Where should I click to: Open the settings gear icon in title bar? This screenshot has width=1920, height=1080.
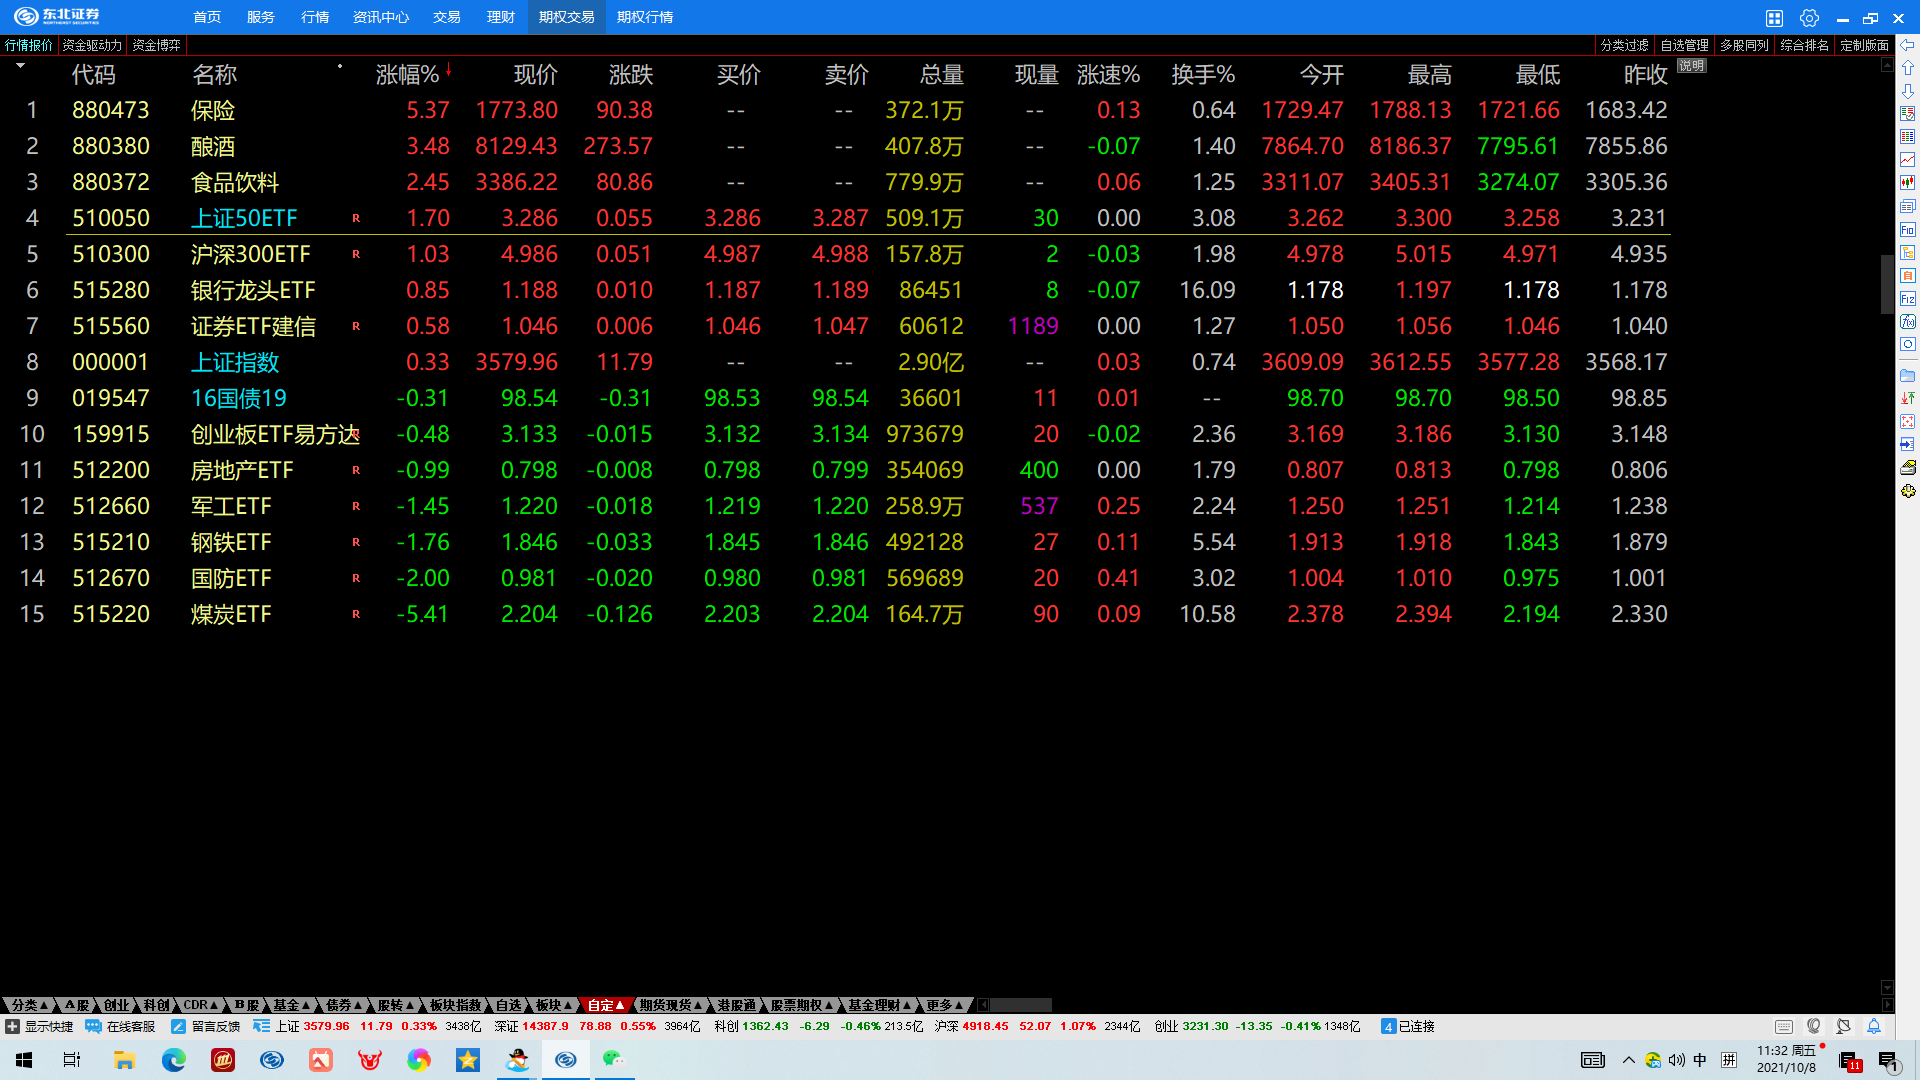1809,18
